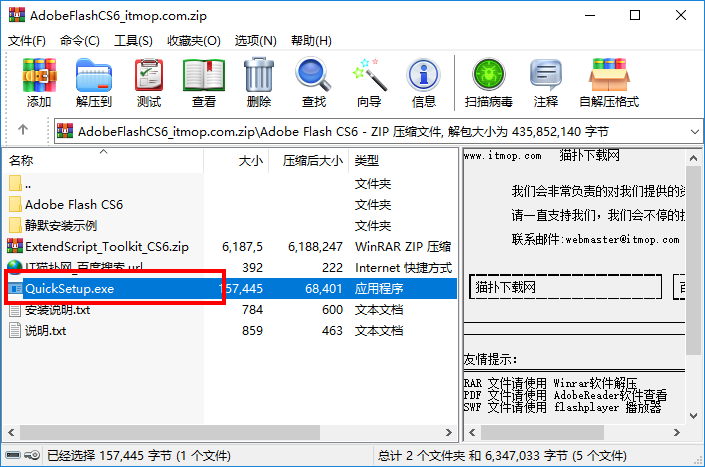The width and height of the screenshot is (705, 467).
Task: Click the file list scroll right arrow
Action: [449, 432]
